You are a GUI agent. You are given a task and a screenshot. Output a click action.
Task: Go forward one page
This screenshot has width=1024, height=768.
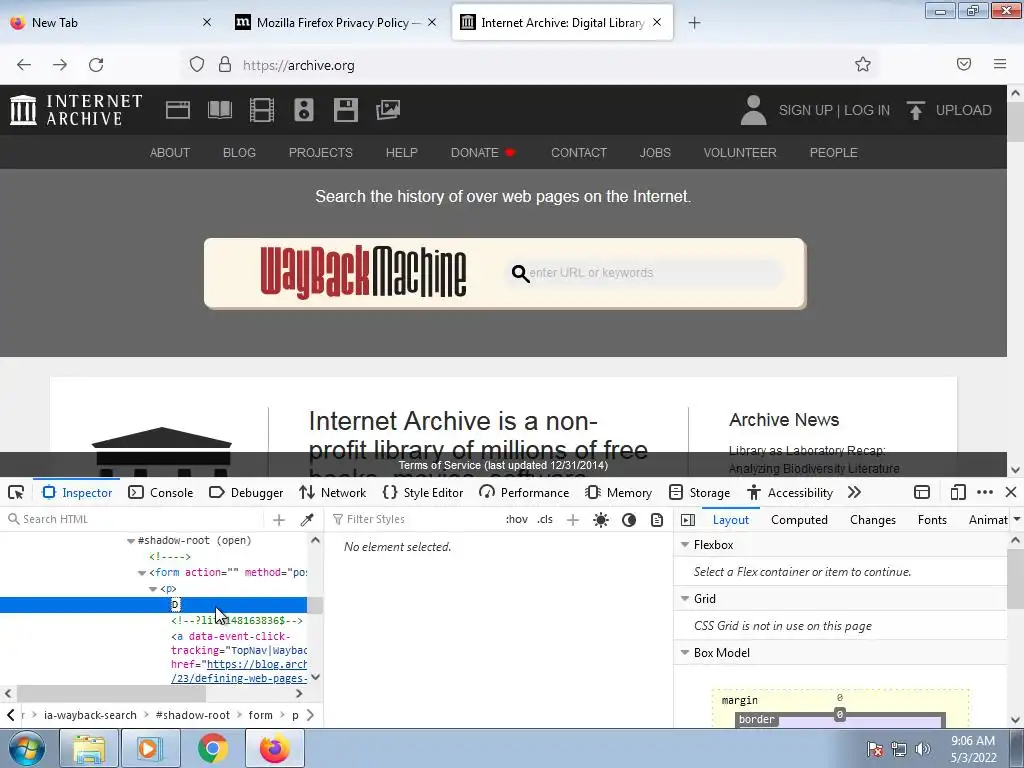click(x=60, y=65)
